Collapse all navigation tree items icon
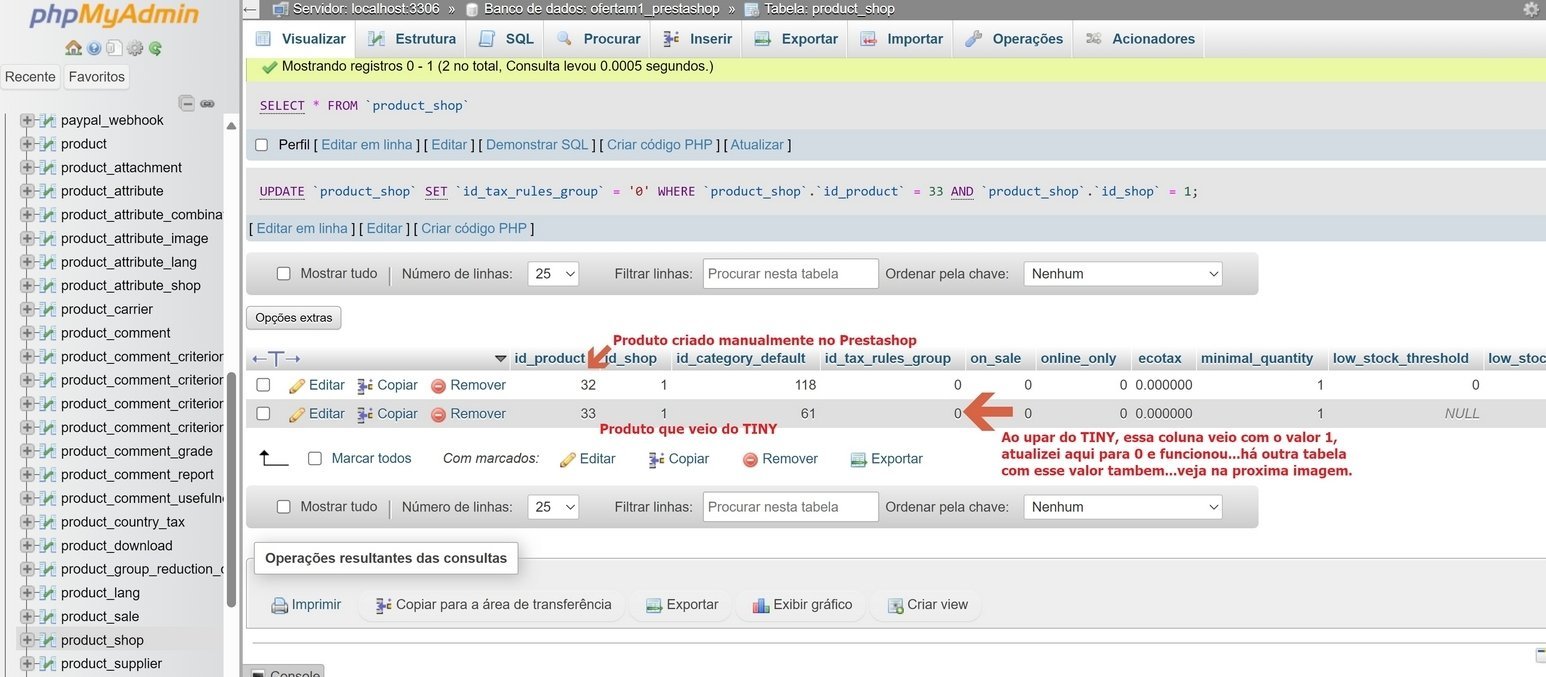Screen dimensions: 1546x677 (x=186, y=103)
